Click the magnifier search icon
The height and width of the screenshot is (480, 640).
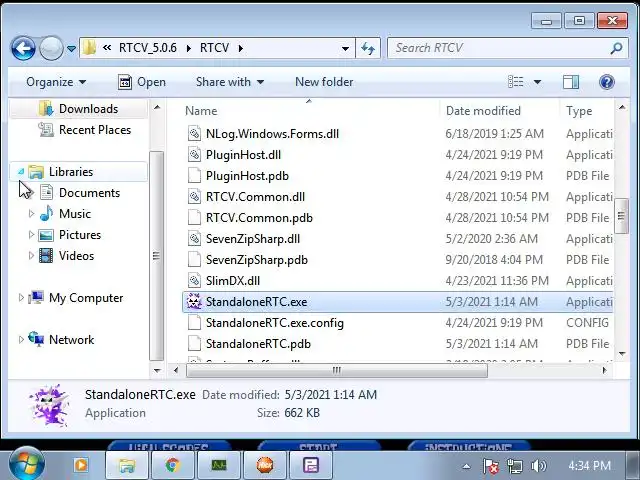click(x=616, y=48)
